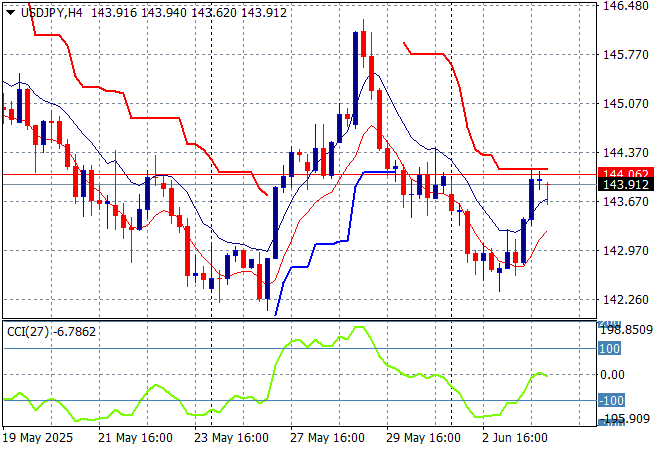Viewport: 660px width, 450px height.
Task: Click the blue -100 level marker
Action: [610, 401]
